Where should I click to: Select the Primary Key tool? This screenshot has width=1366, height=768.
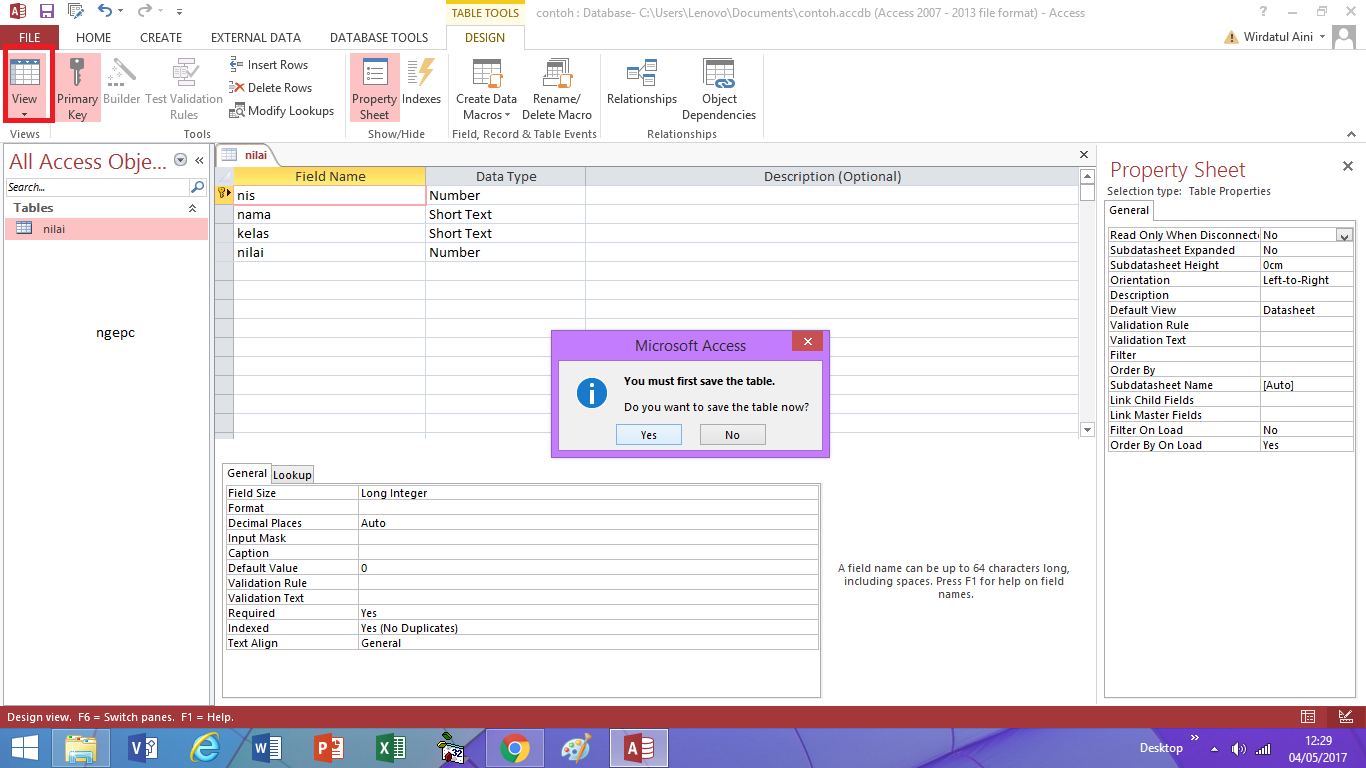(x=77, y=87)
